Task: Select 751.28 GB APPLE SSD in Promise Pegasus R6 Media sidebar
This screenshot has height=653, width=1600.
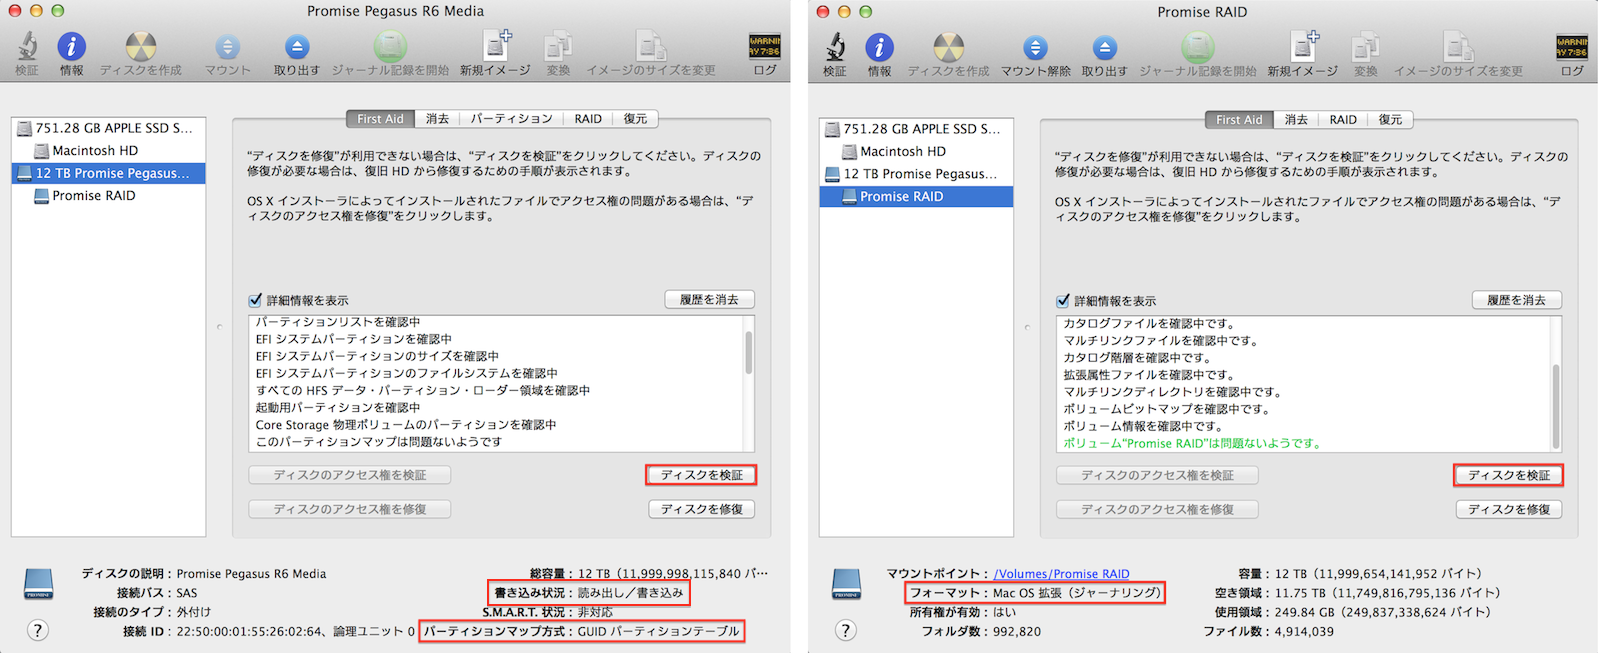Action: tap(109, 128)
